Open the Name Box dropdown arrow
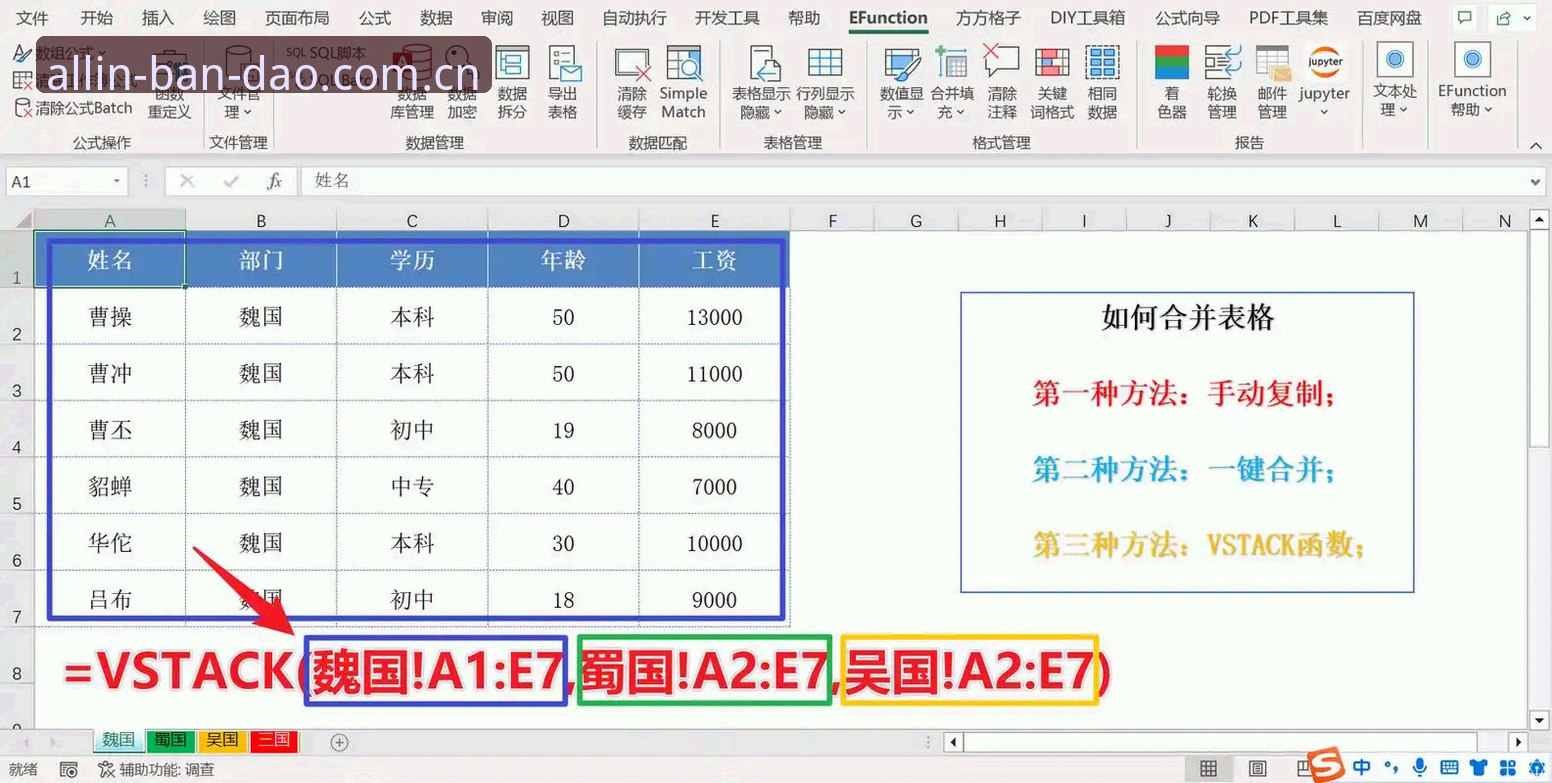This screenshot has width=1552, height=783. pyautogui.click(x=117, y=181)
